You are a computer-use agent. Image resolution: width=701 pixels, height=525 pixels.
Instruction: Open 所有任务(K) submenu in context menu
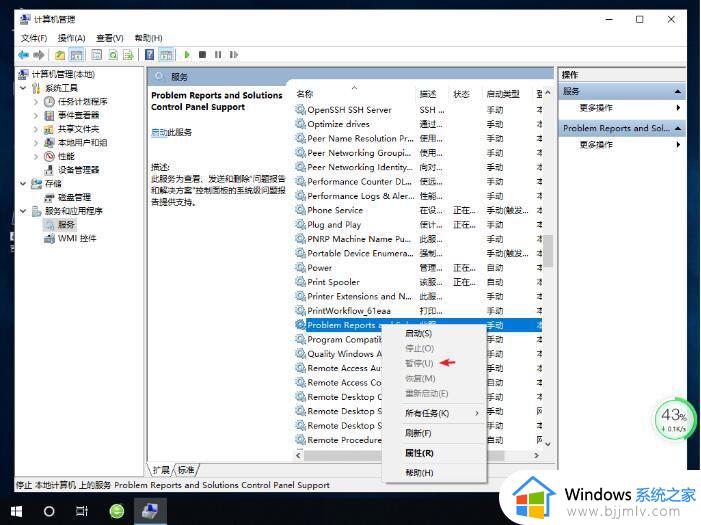[435, 413]
